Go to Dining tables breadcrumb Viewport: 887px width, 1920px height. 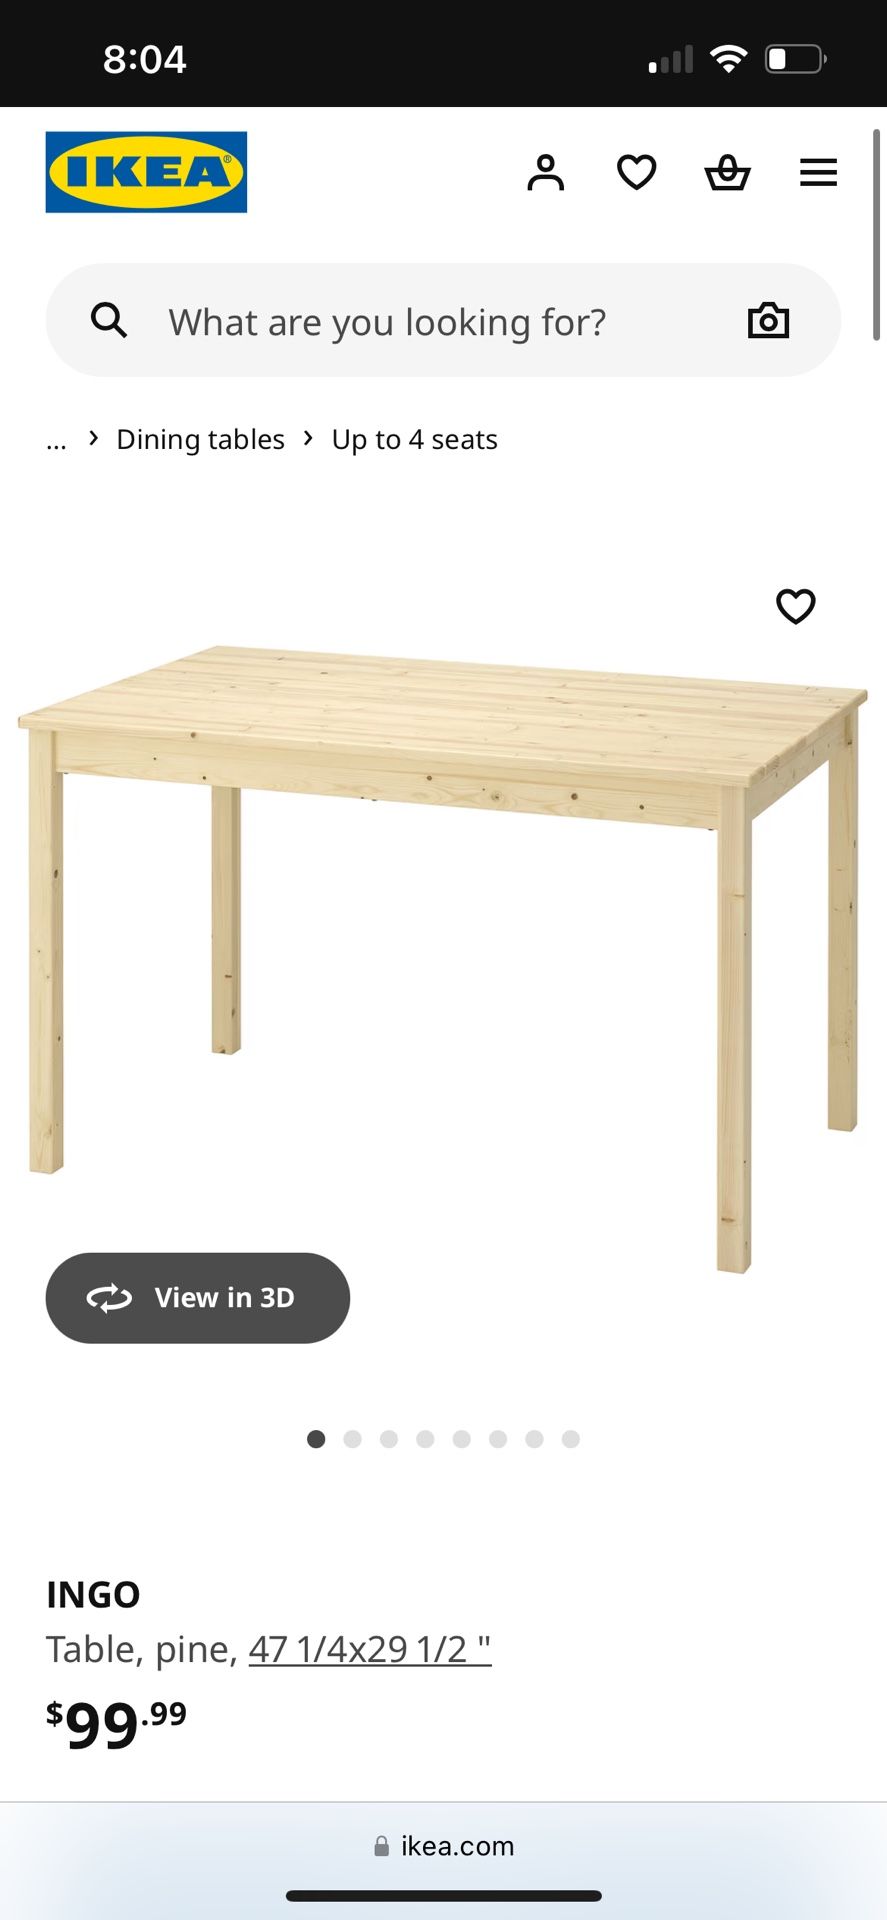pyautogui.click(x=200, y=440)
